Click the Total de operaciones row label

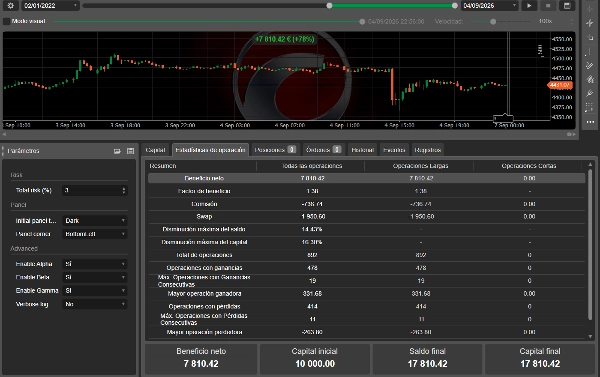pyautogui.click(x=204, y=255)
